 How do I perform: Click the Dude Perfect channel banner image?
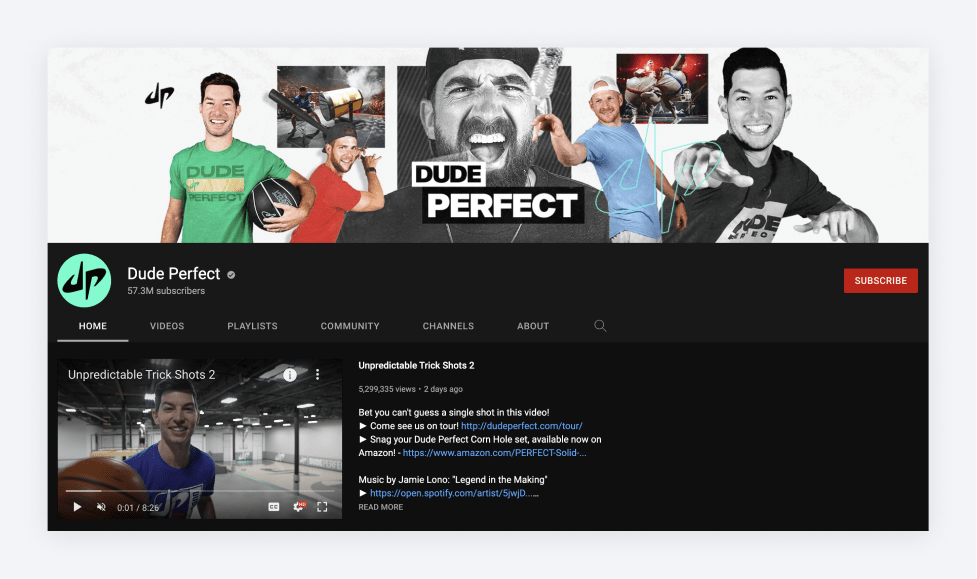(x=488, y=145)
